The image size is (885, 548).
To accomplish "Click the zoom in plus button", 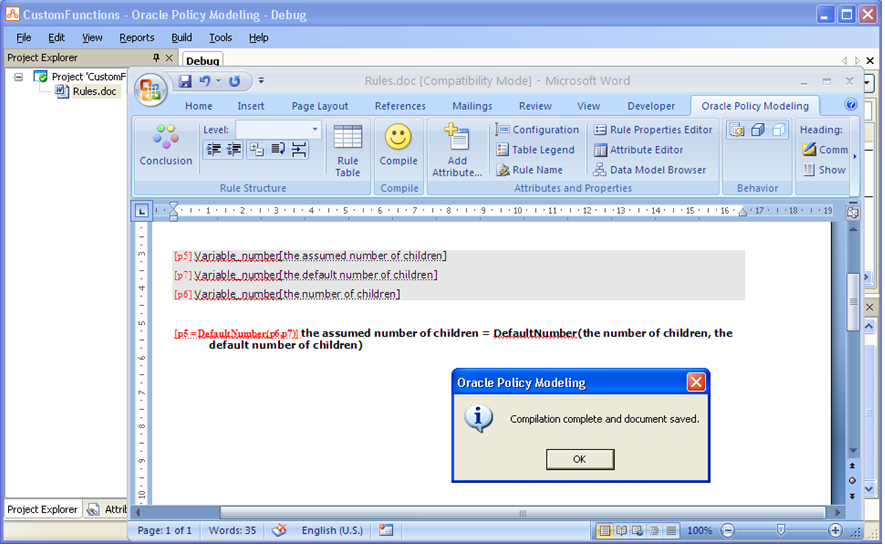I will 835,531.
